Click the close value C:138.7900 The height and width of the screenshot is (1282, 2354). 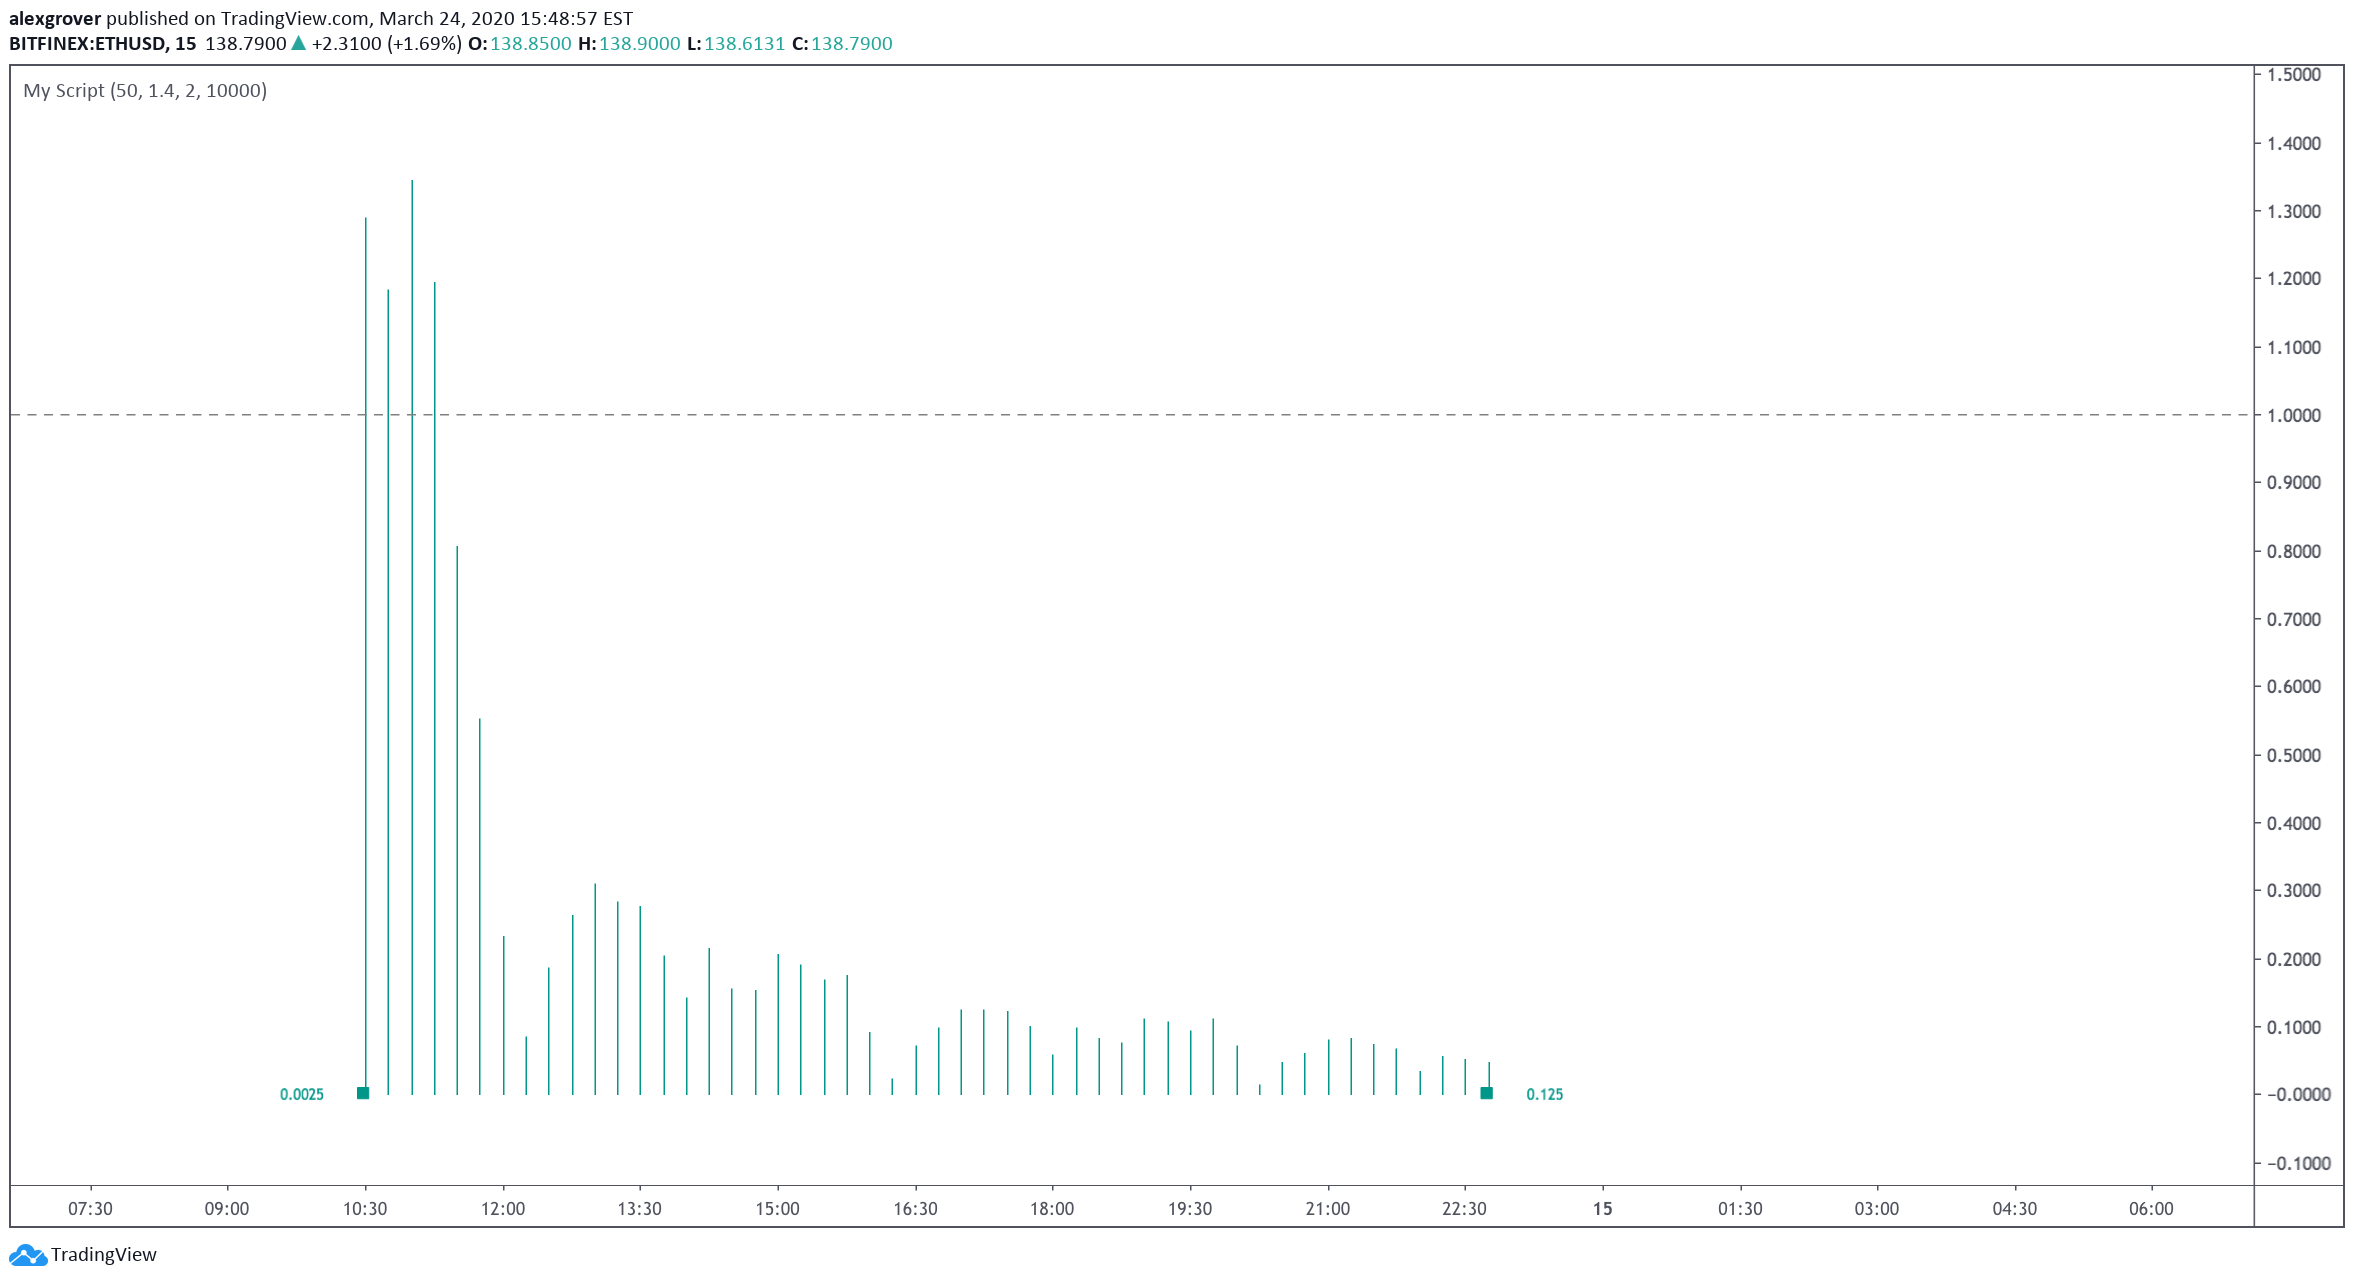coord(842,43)
